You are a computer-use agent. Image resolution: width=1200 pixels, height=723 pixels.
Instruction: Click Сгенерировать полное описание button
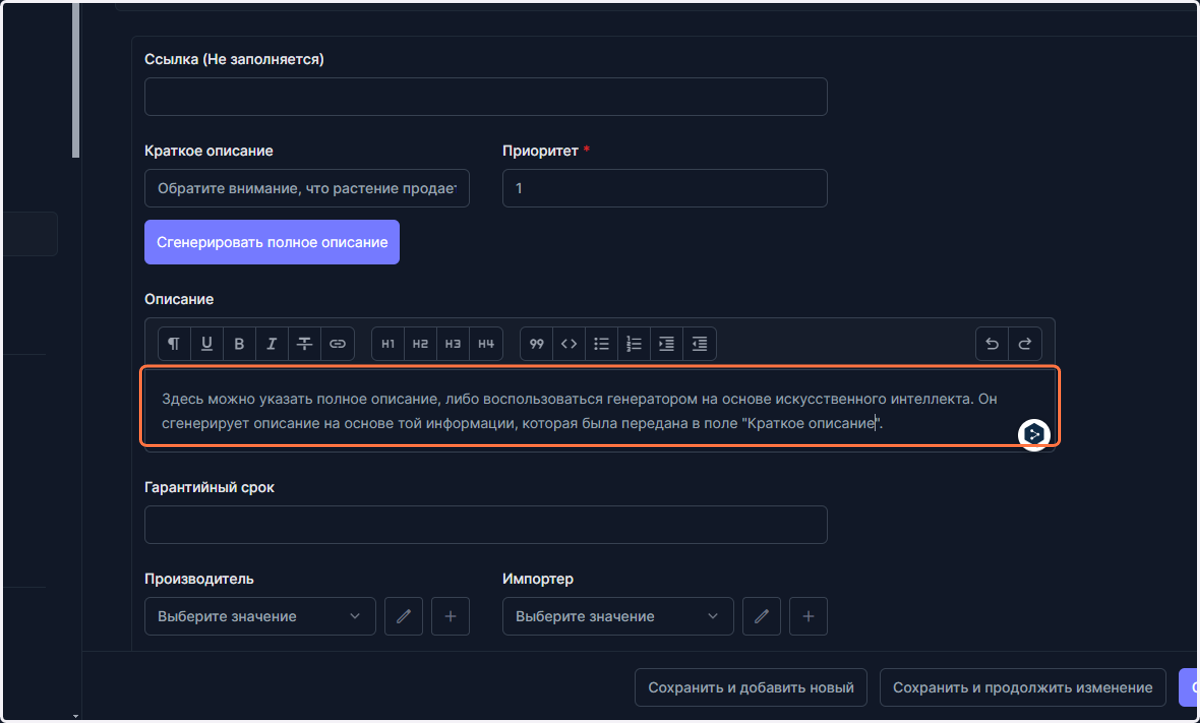tap(272, 242)
